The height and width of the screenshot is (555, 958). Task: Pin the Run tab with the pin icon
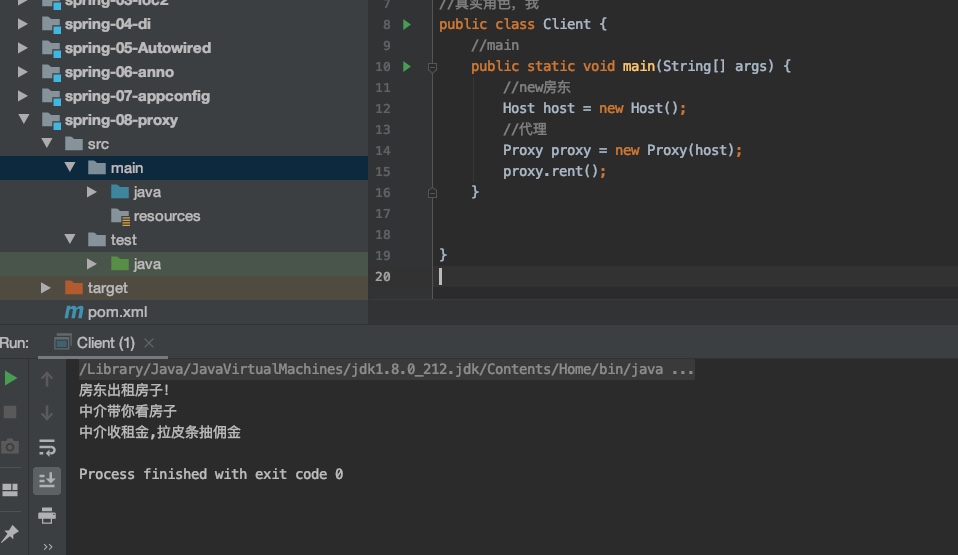[11, 532]
